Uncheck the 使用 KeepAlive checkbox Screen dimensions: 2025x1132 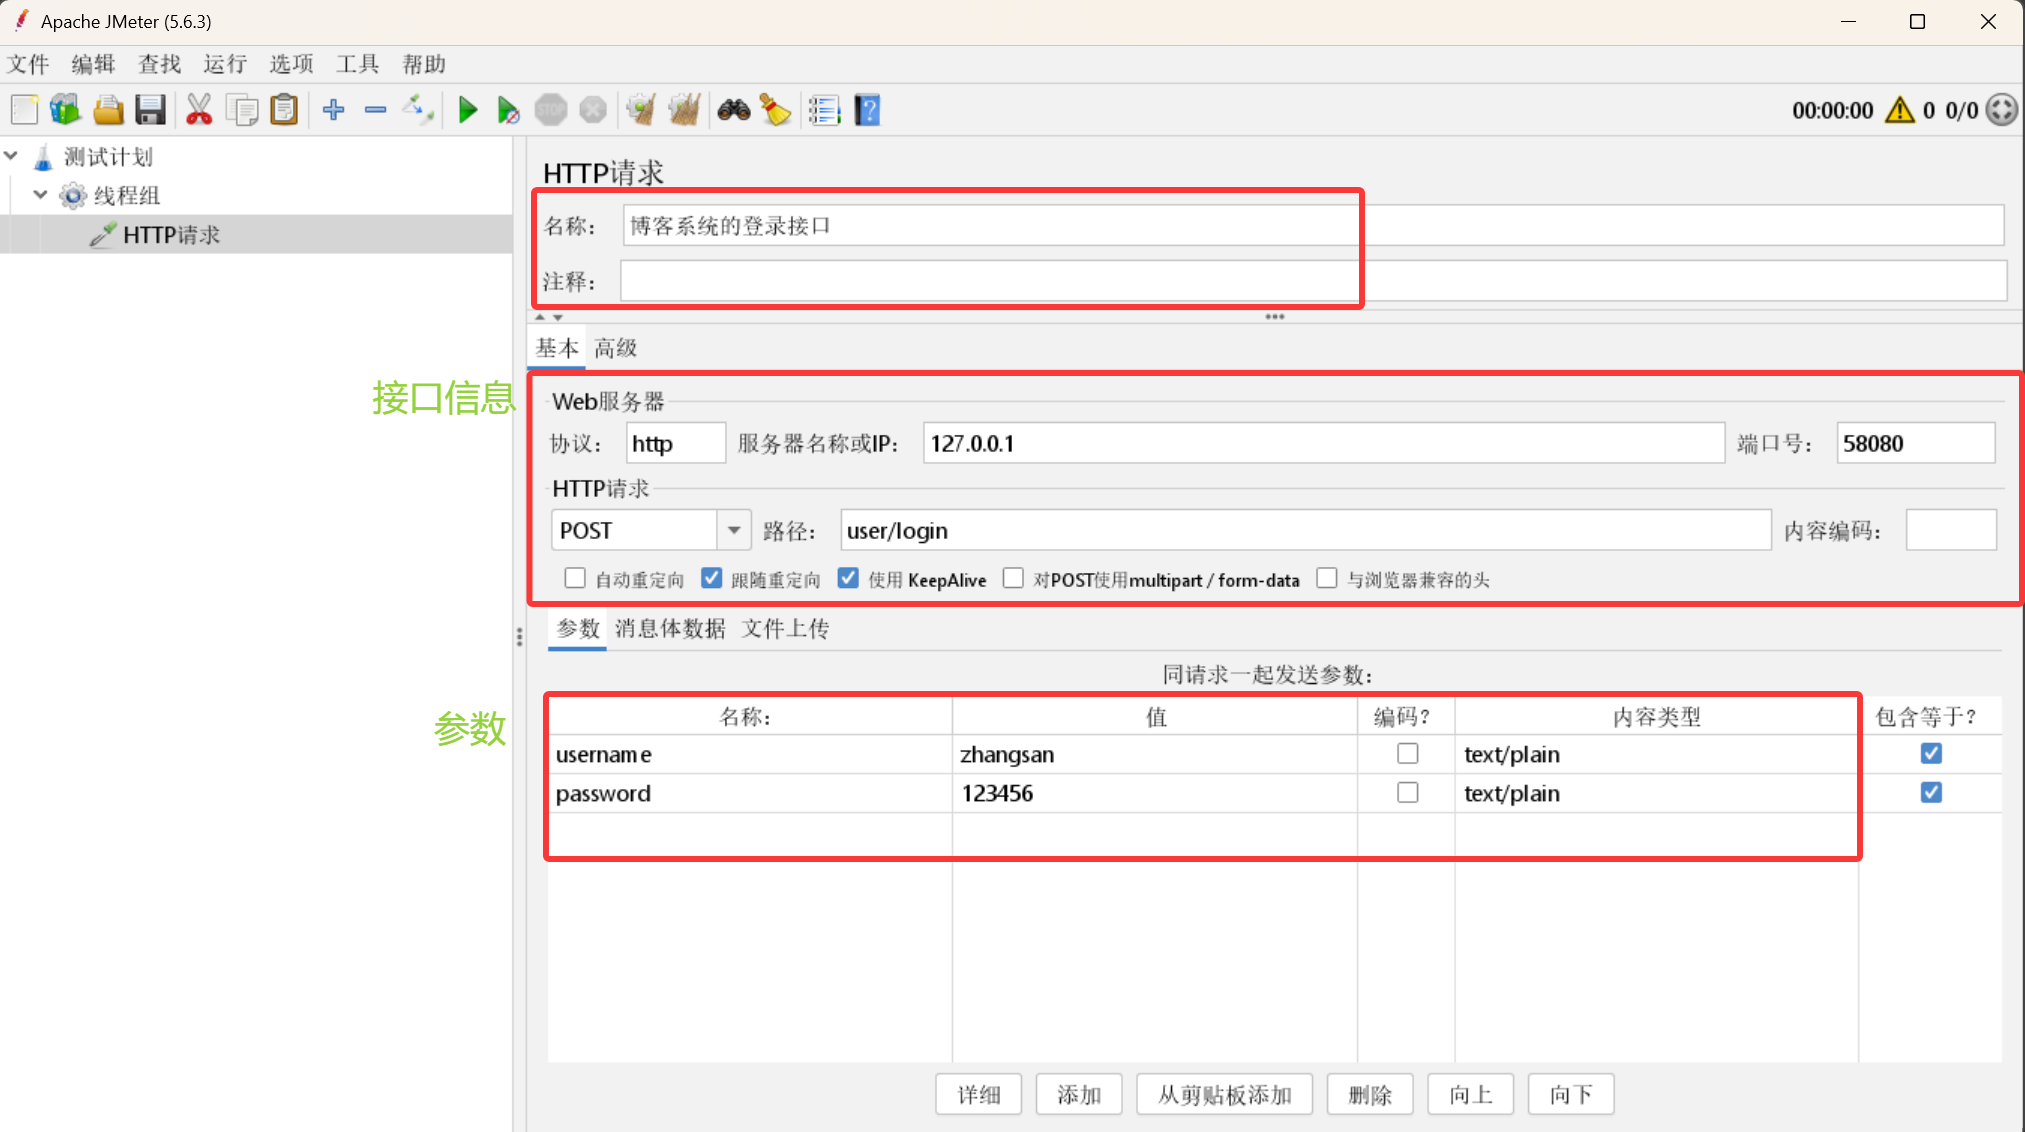point(848,579)
